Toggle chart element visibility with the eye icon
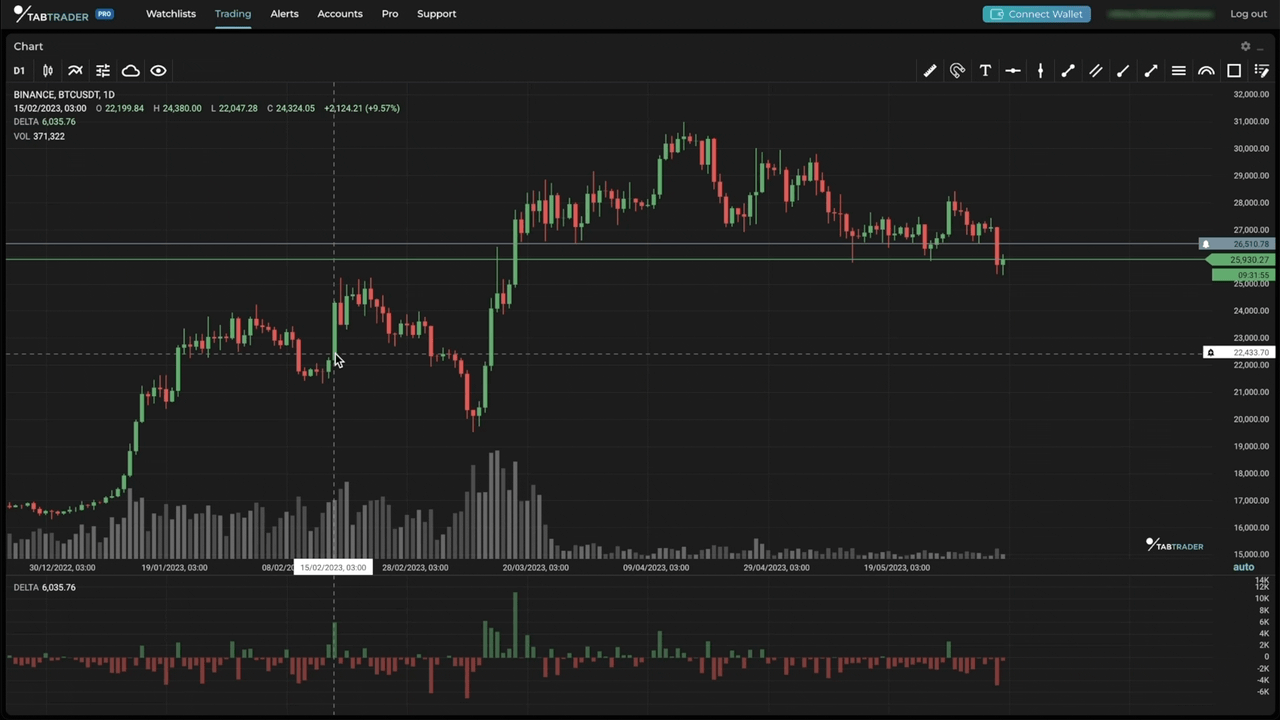Screen dimensions: 1280x720 [x=158, y=70]
